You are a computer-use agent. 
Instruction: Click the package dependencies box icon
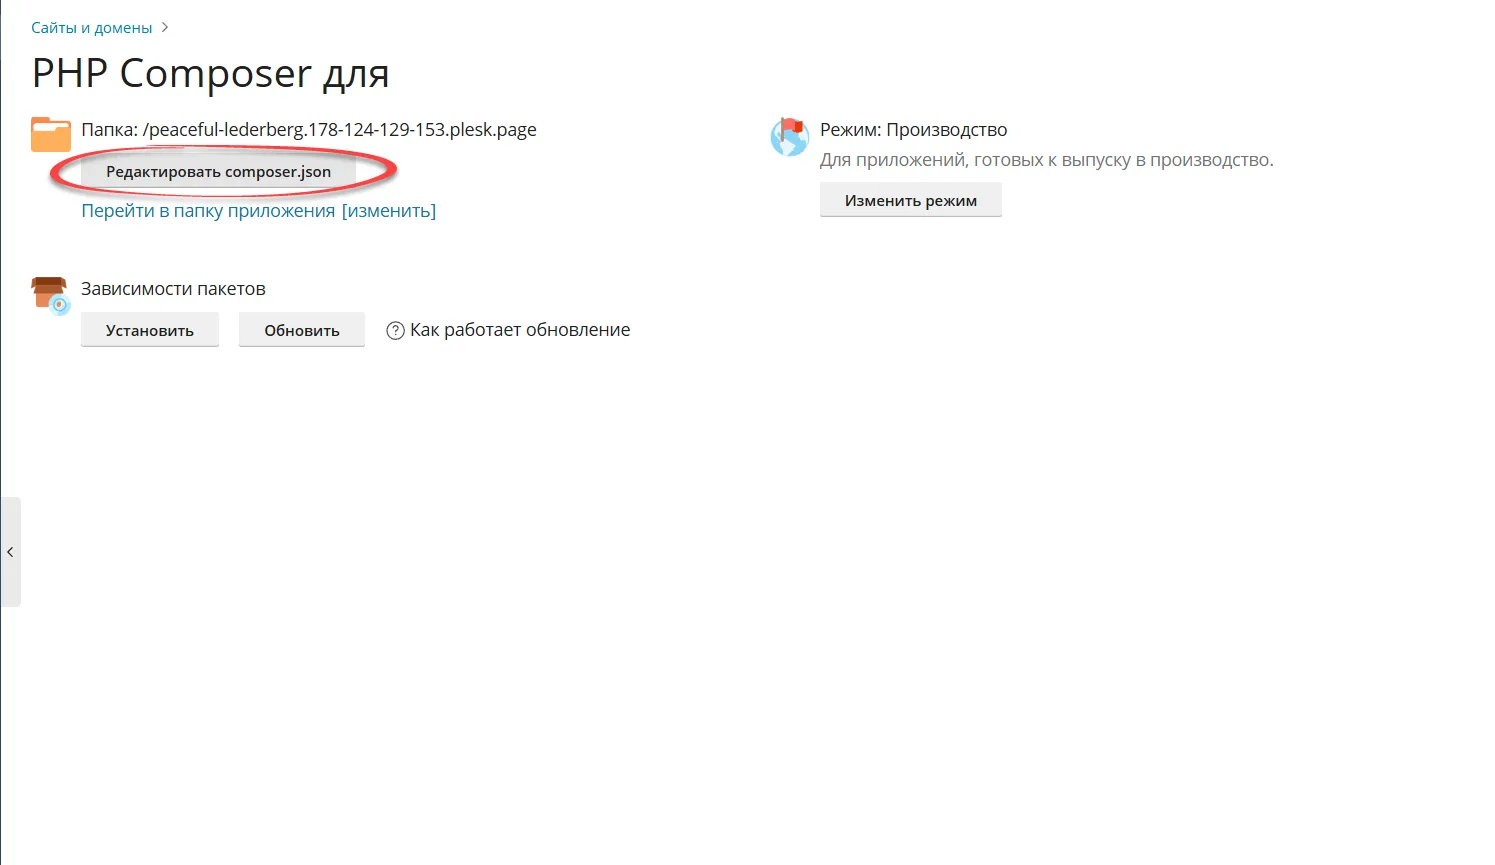(50, 295)
